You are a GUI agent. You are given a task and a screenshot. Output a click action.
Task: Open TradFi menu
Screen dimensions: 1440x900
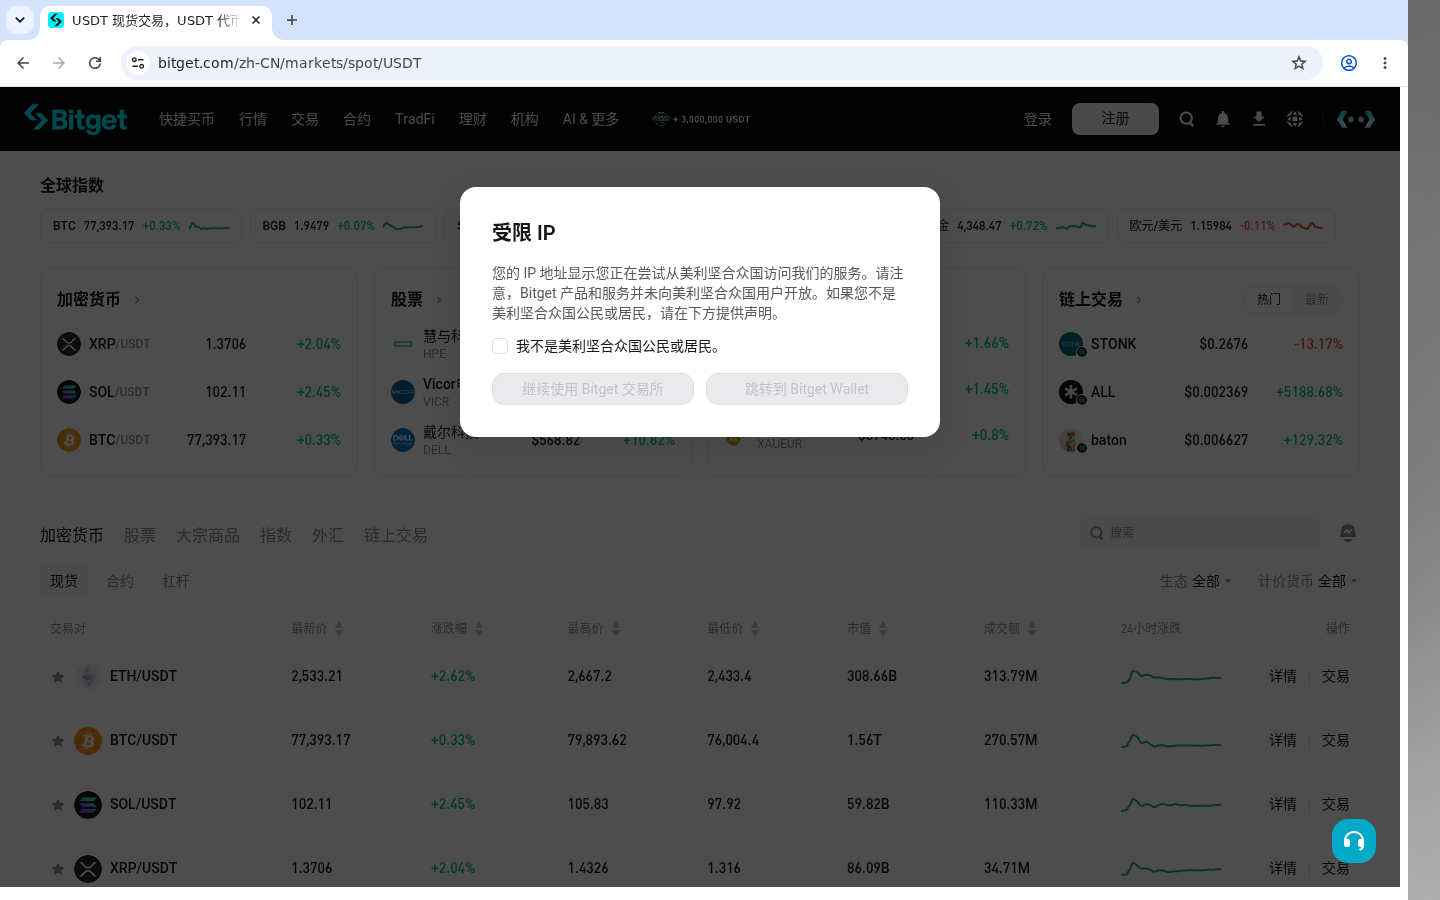click(x=415, y=119)
